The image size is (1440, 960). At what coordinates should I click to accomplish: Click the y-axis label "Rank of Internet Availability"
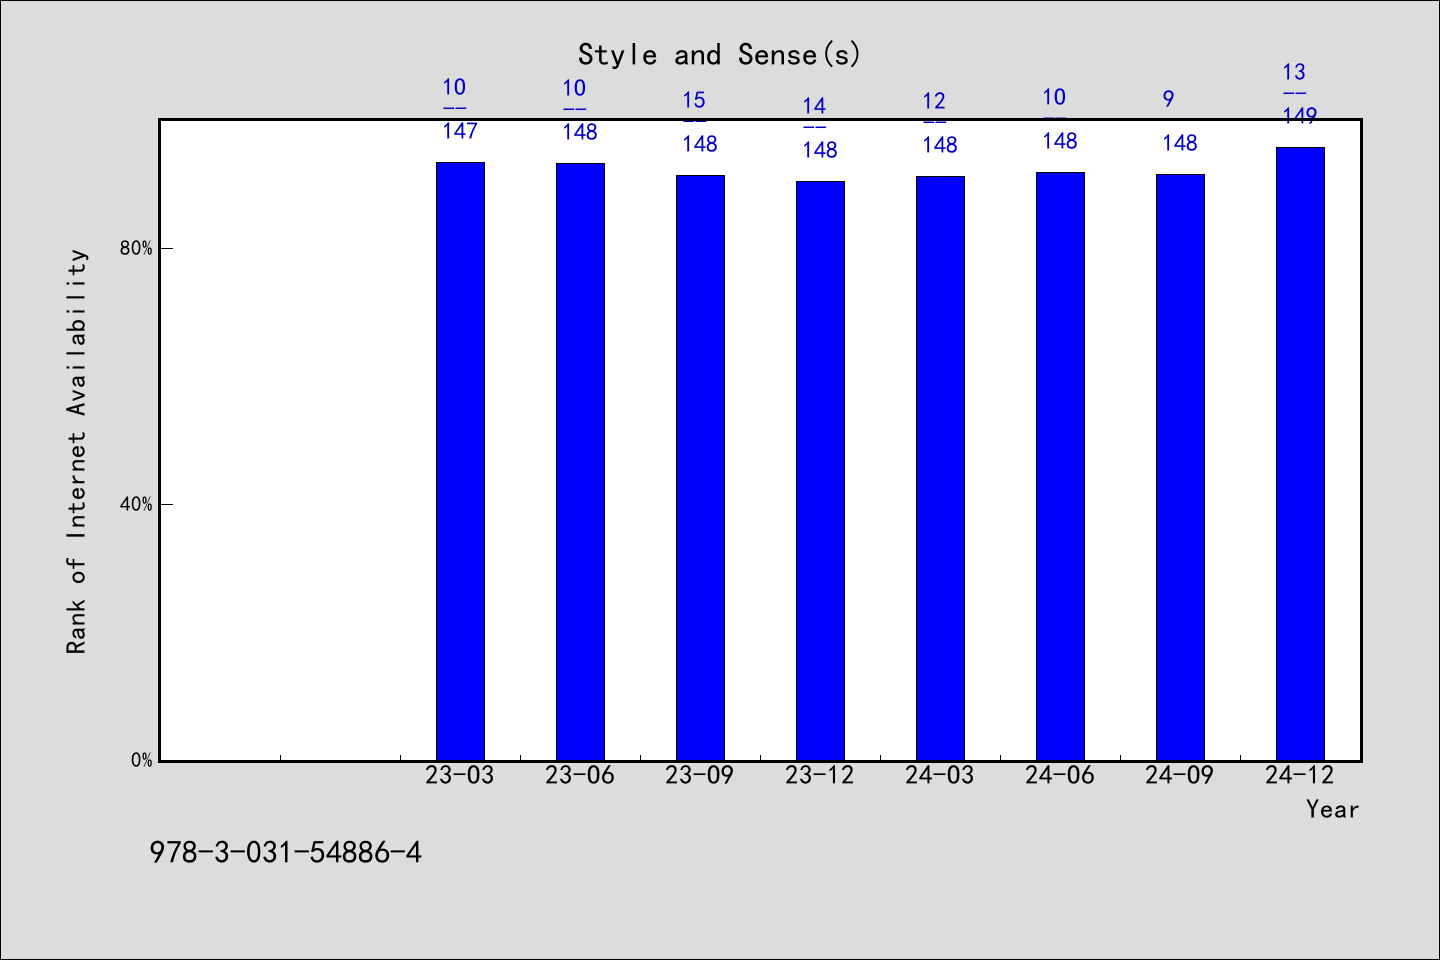[77, 451]
